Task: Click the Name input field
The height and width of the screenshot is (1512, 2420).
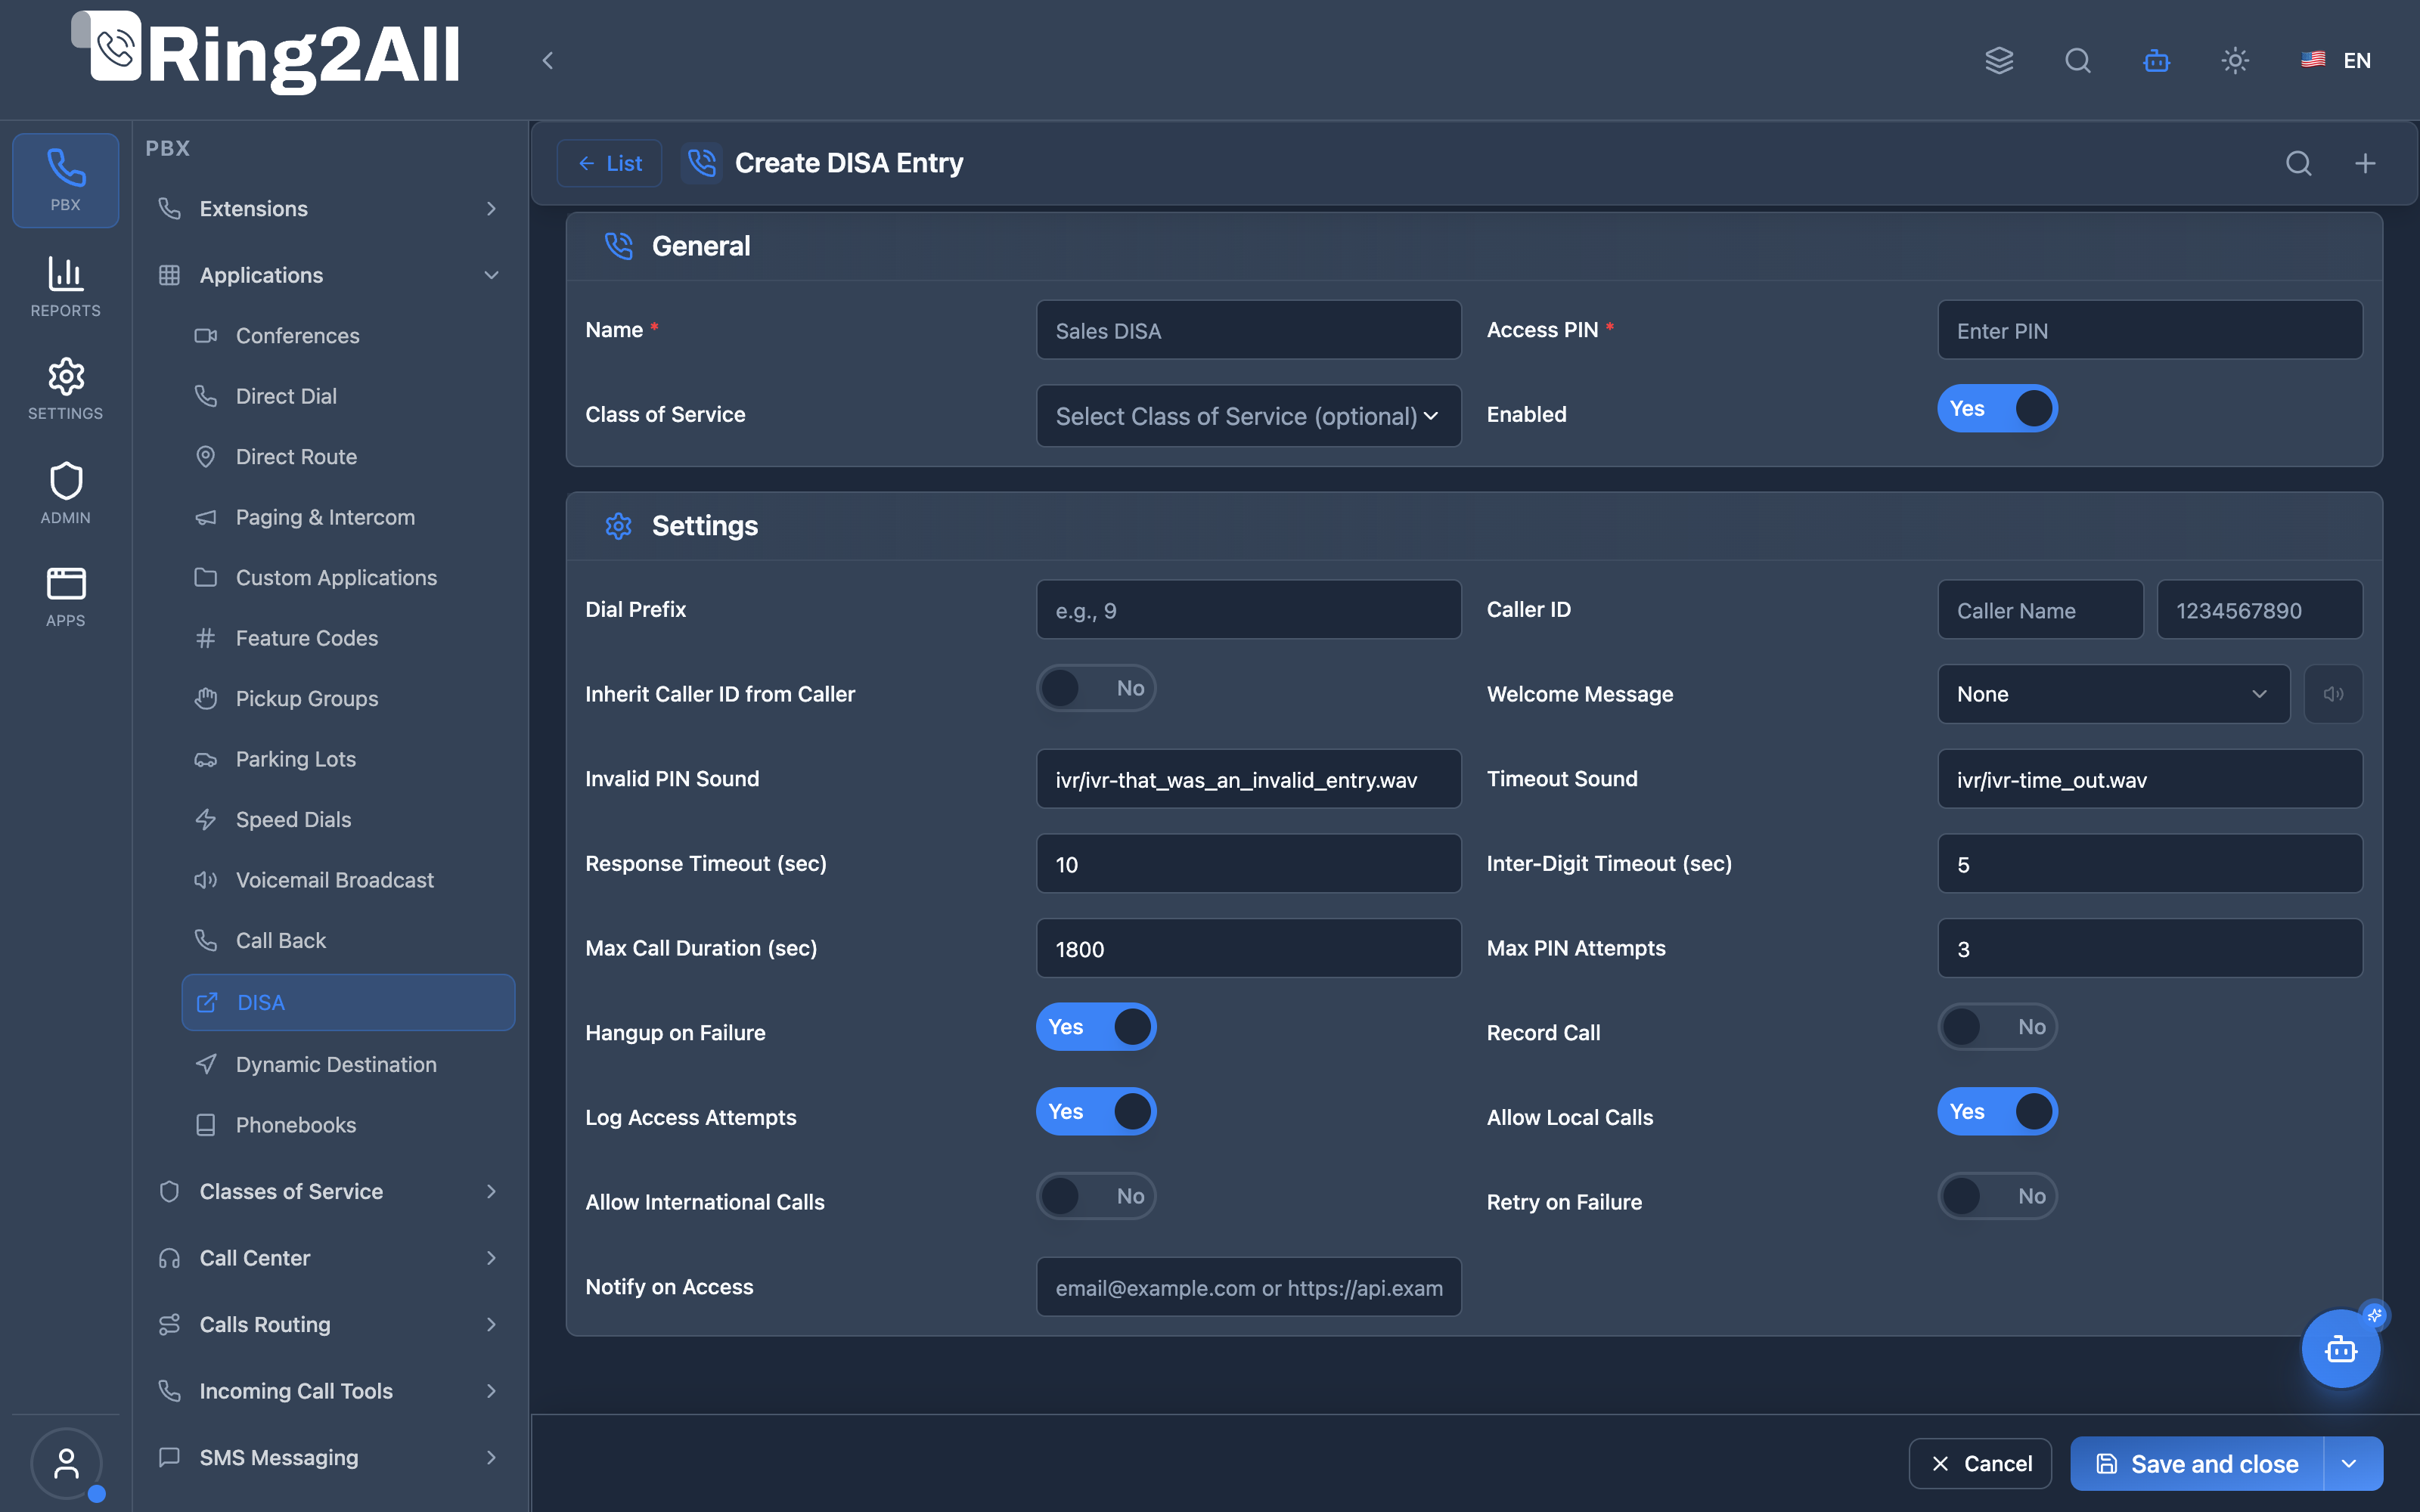Action: point(1248,330)
